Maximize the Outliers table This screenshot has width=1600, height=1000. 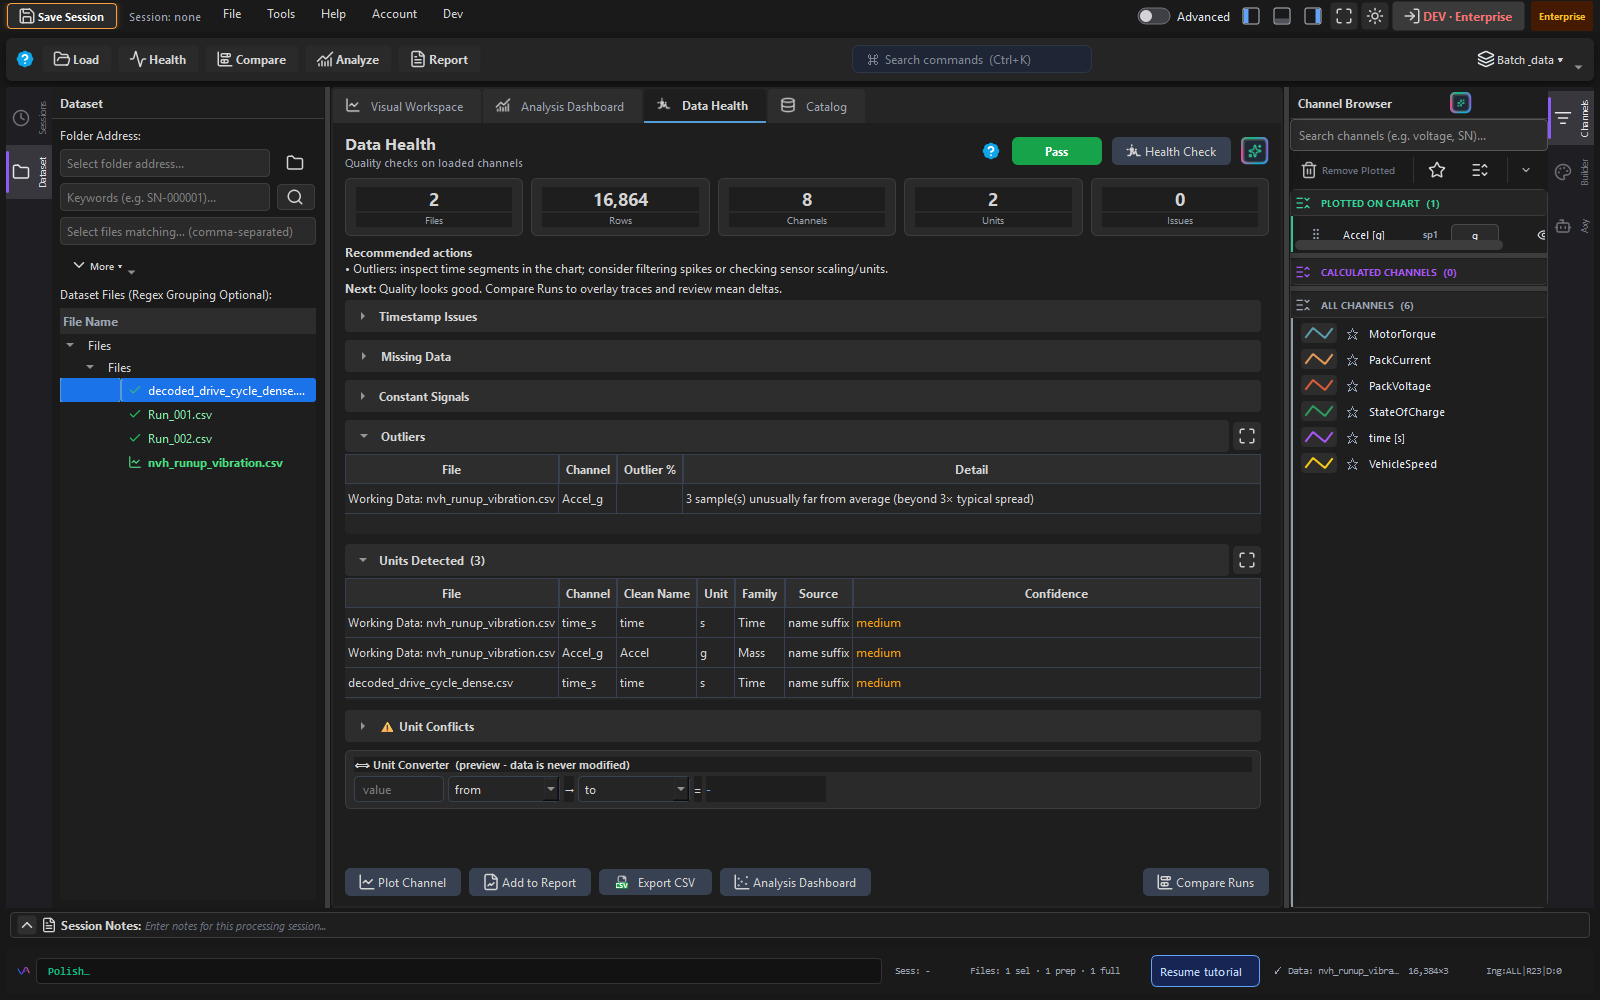pyautogui.click(x=1247, y=436)
